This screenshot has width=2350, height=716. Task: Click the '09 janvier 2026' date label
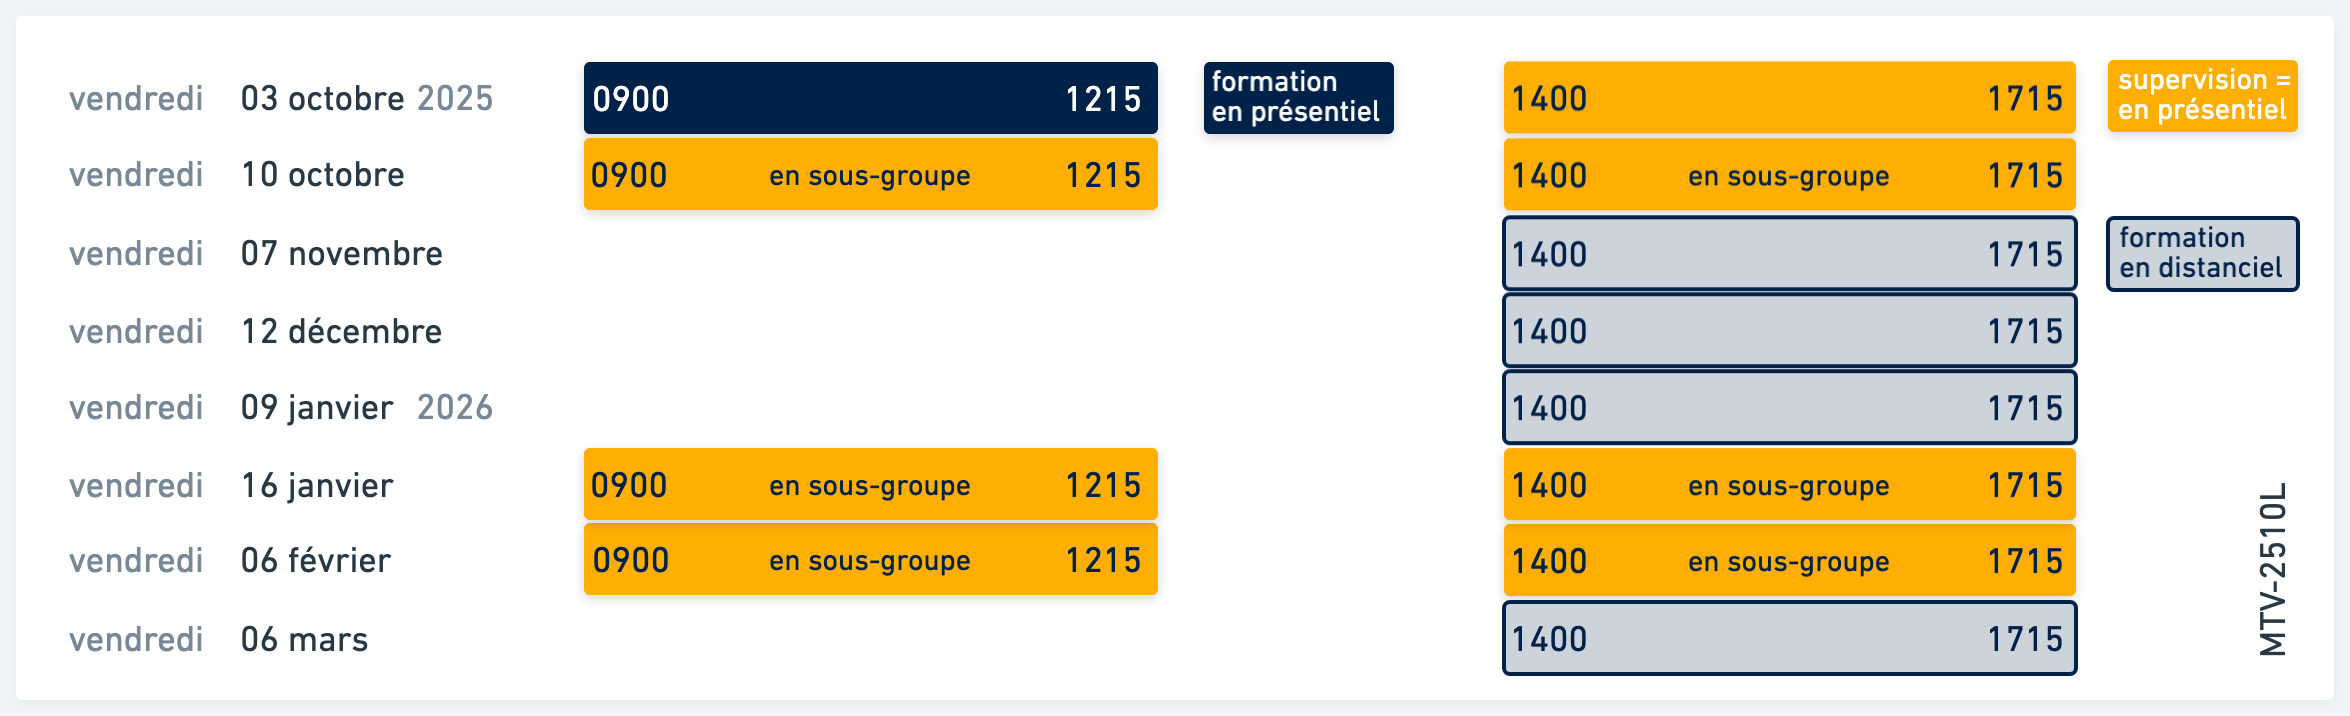point(367,408)
